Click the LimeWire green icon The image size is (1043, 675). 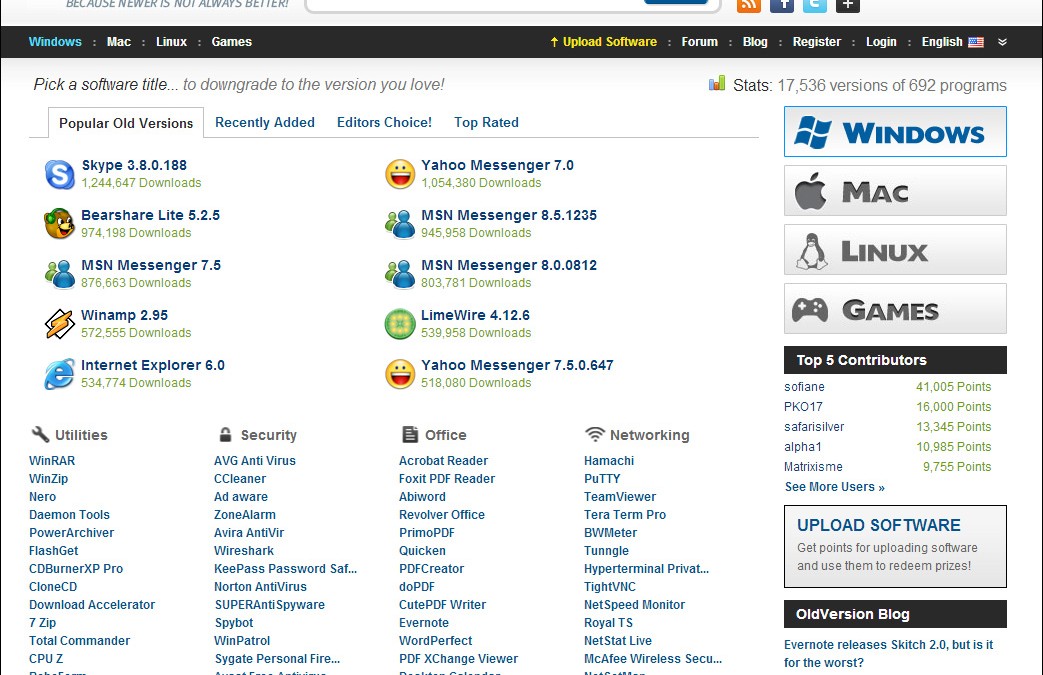(400, 324)
